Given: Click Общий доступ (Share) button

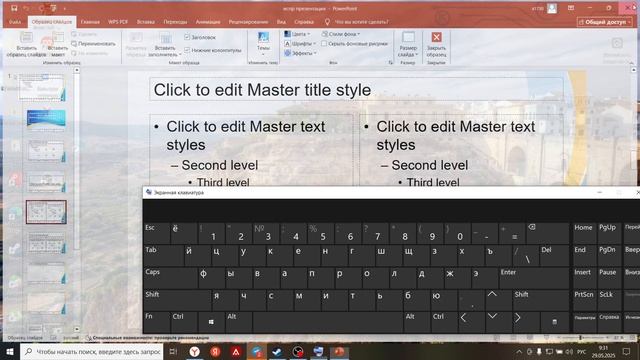Looking at the screenshot, I should (604, 22).
